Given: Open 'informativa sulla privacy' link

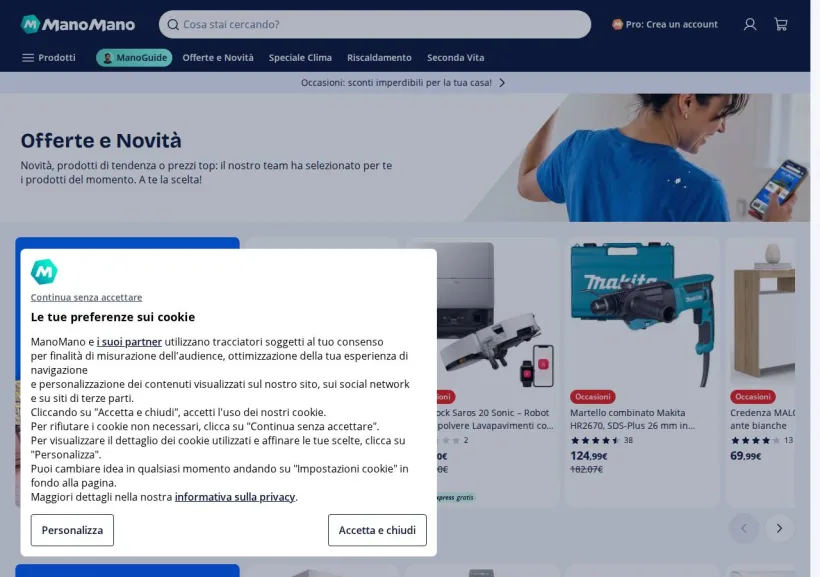Looking at the screenshot, I should click(235, 496).
